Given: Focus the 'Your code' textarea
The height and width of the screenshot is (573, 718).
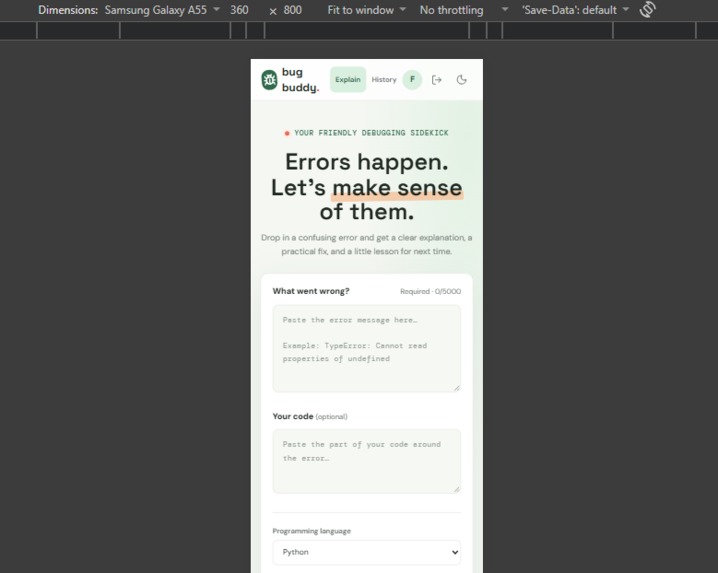Looking at the screenshot, I should click(366, 461).
